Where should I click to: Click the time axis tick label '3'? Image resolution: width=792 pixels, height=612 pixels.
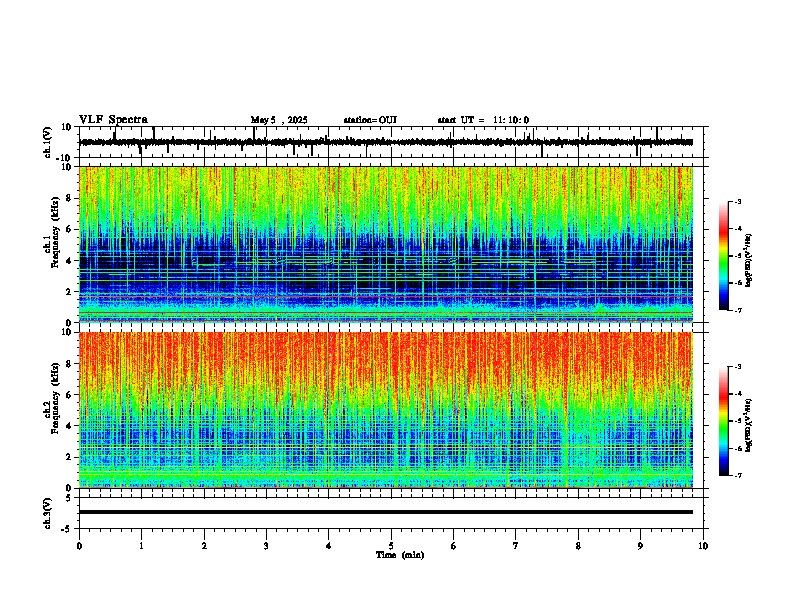[266, 546]
